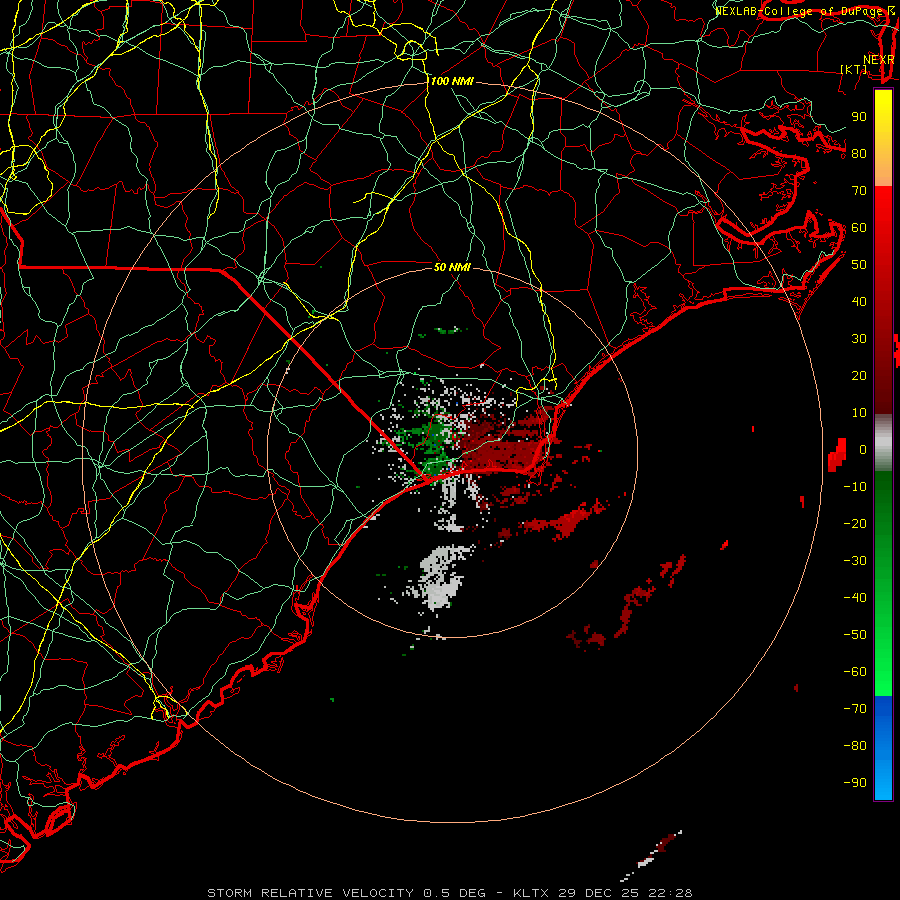Click the "22:28" timestamp in footer

tap(672, 893)
